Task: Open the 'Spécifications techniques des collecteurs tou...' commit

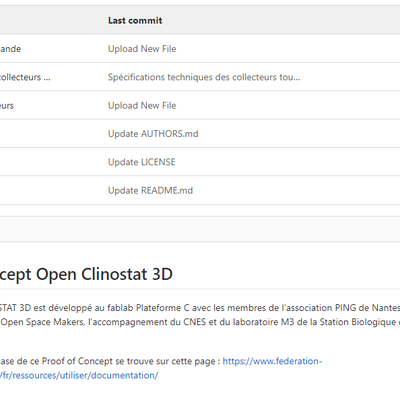Action: click(204, 77)
